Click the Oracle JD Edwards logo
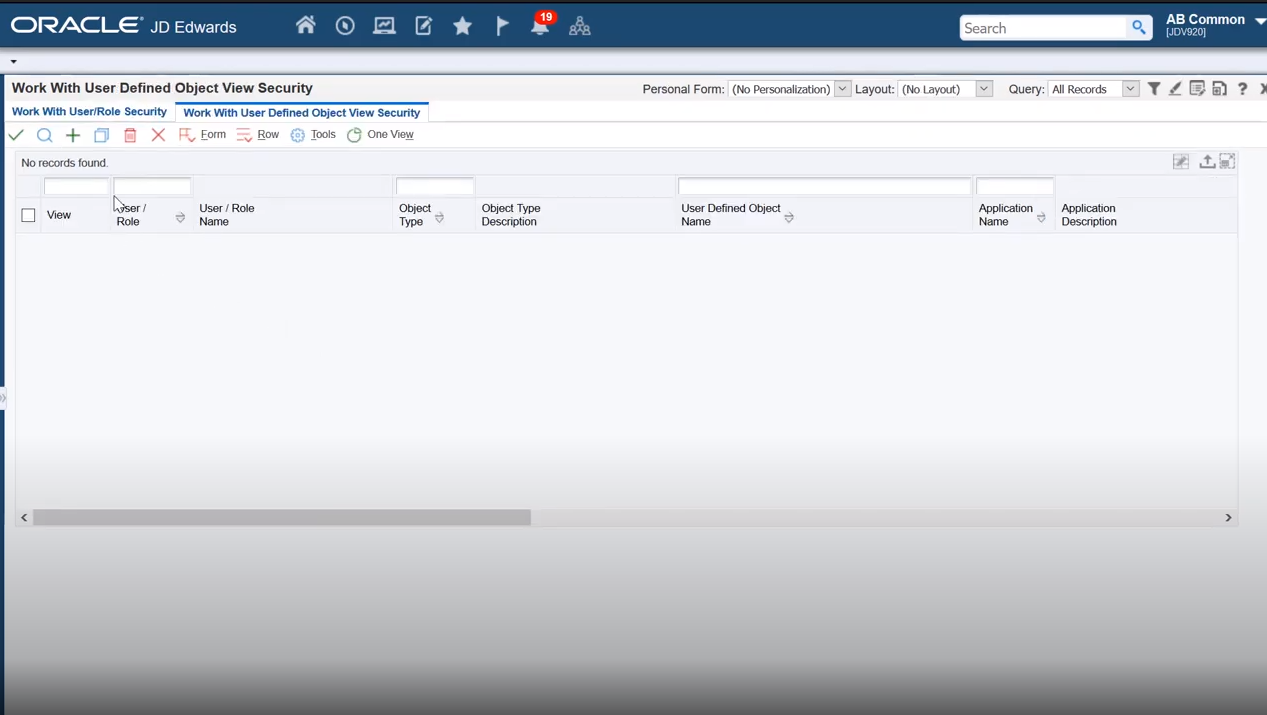 [123, 26]
